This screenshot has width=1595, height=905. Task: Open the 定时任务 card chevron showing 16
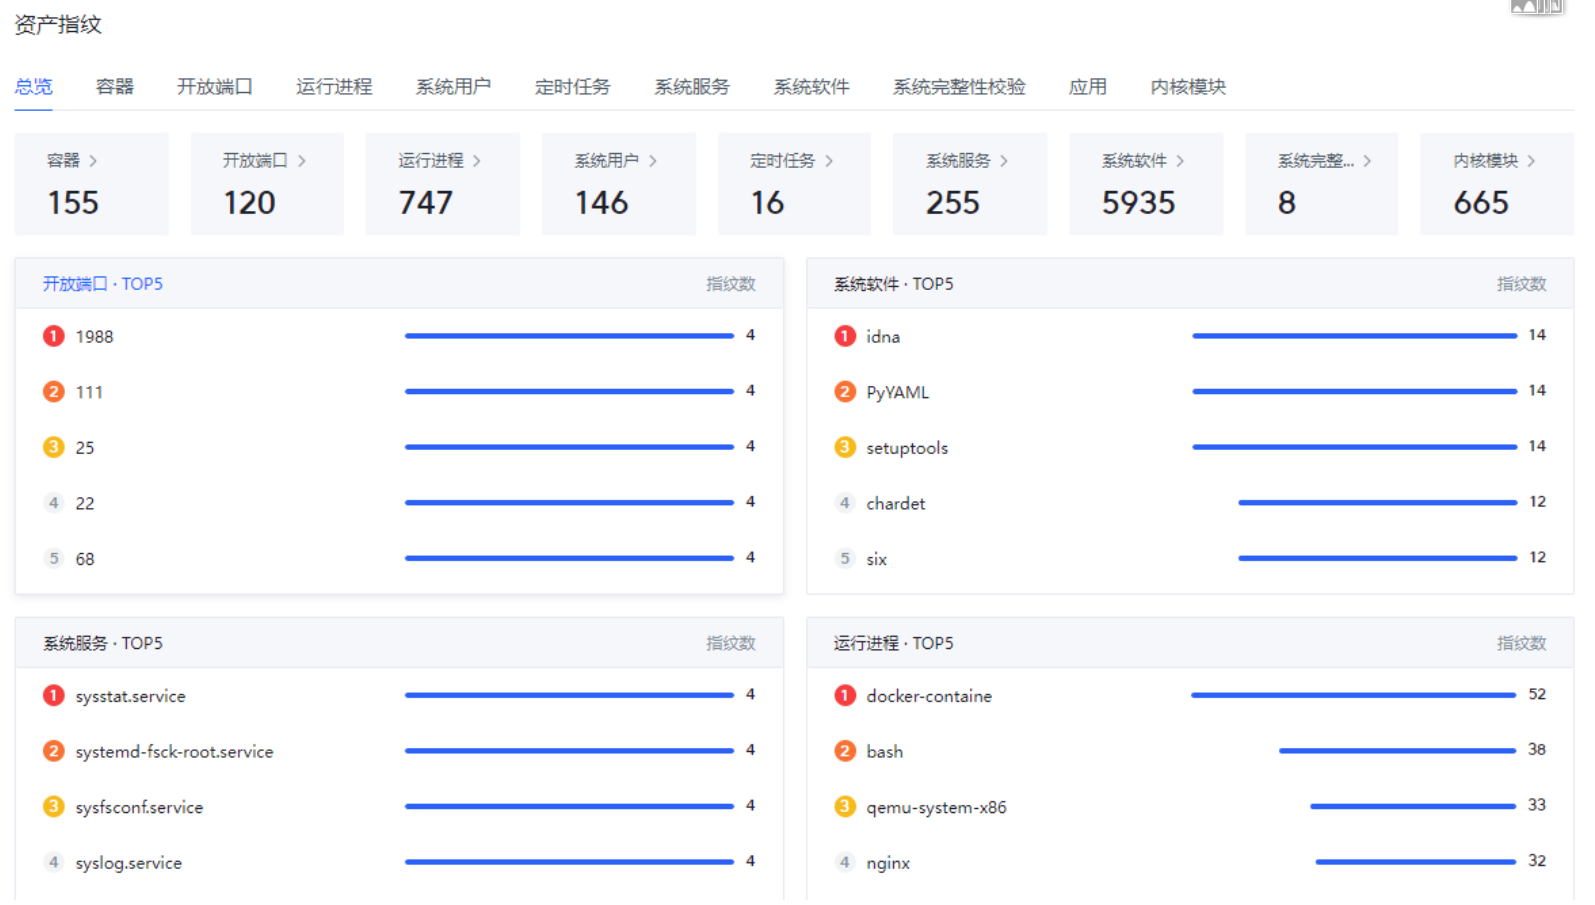829,161
